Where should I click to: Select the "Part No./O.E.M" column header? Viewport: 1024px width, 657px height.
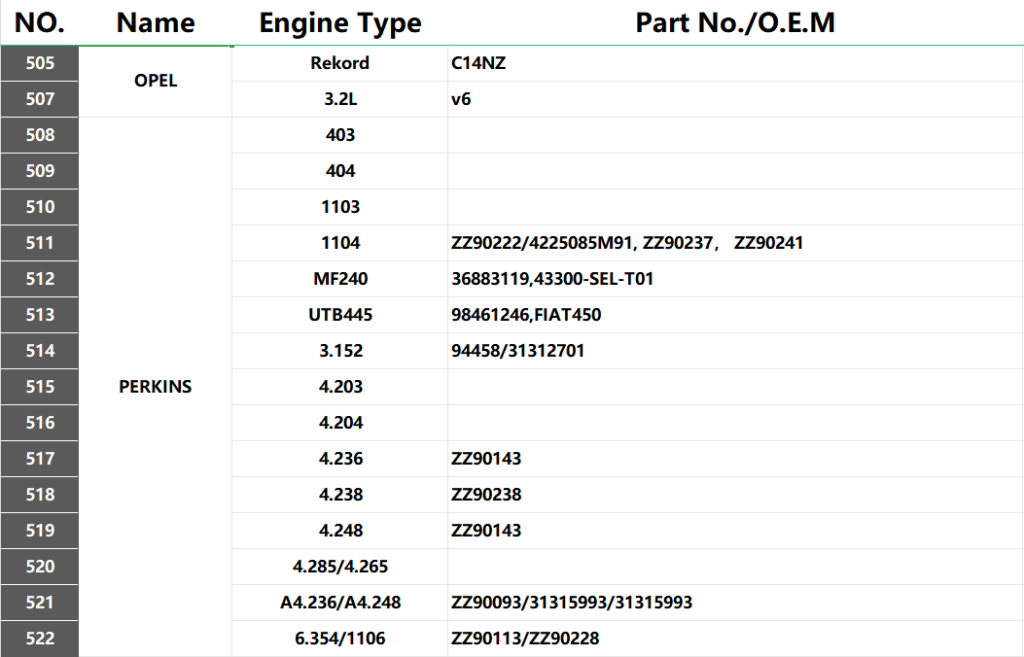tap(735, 23)
